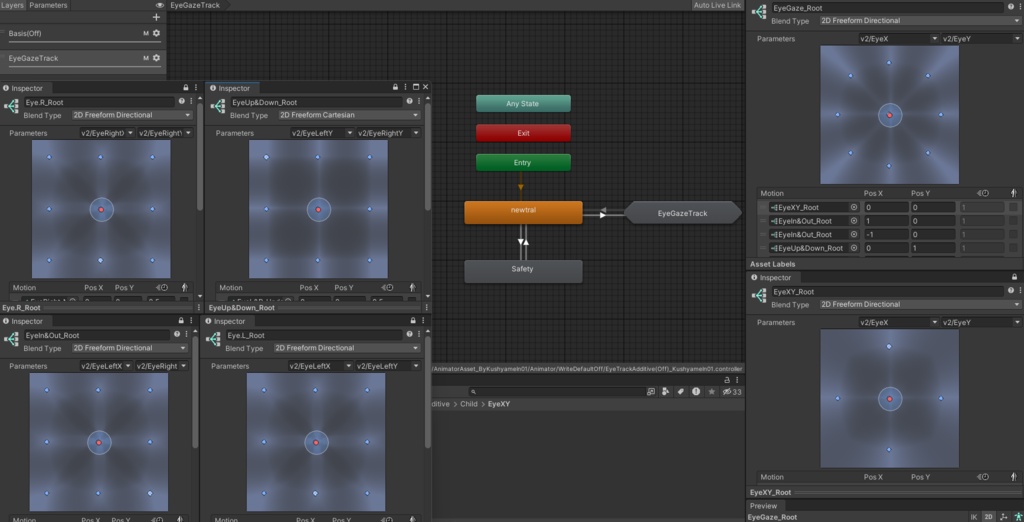Toggle mirror checkbox for EyeUp&Down_Root motion row

1014,248
